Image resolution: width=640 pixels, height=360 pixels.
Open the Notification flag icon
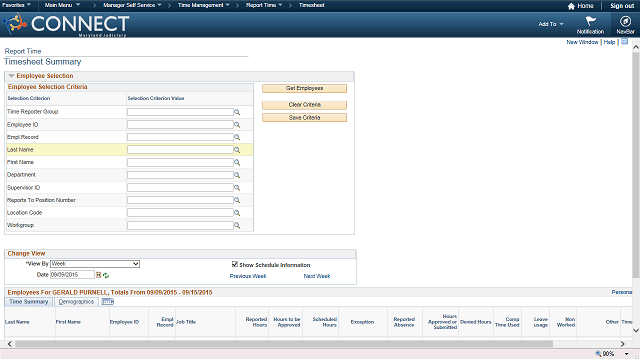pyautogui.click(x=590, y=21)
